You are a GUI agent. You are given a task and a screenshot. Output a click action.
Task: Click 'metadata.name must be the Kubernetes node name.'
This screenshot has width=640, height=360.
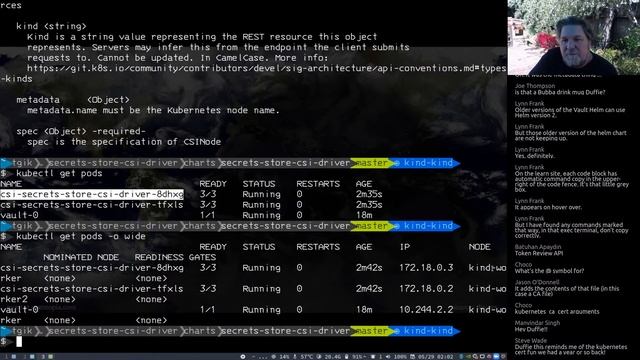153,110
